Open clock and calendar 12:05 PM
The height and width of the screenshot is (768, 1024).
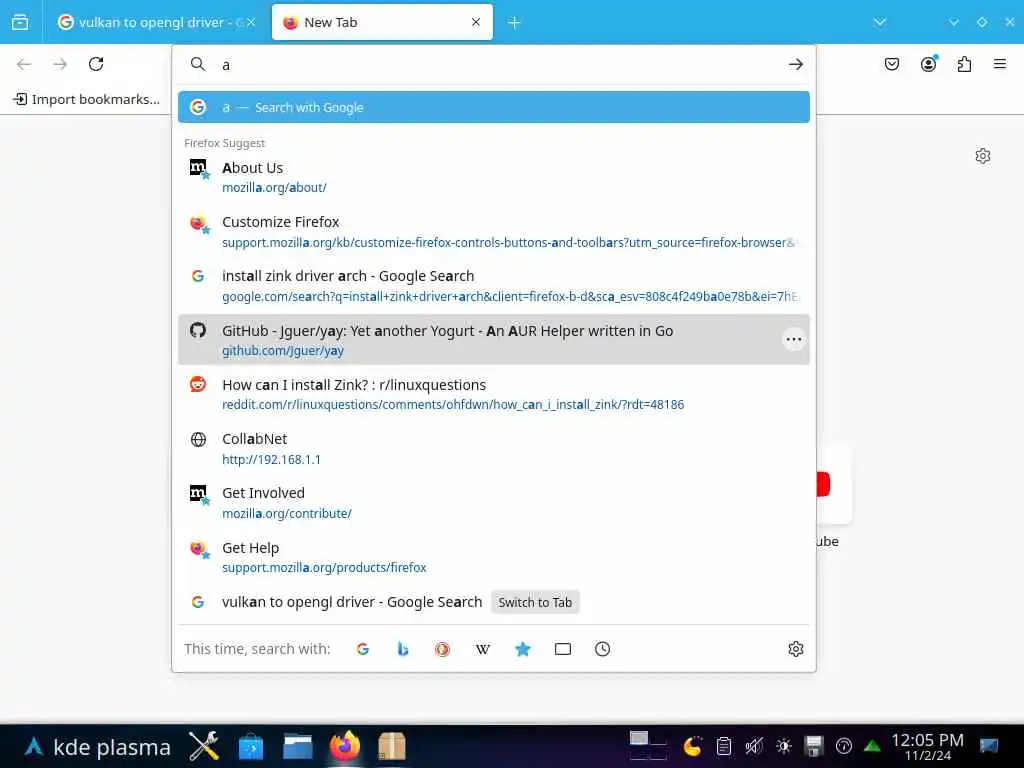927,747
